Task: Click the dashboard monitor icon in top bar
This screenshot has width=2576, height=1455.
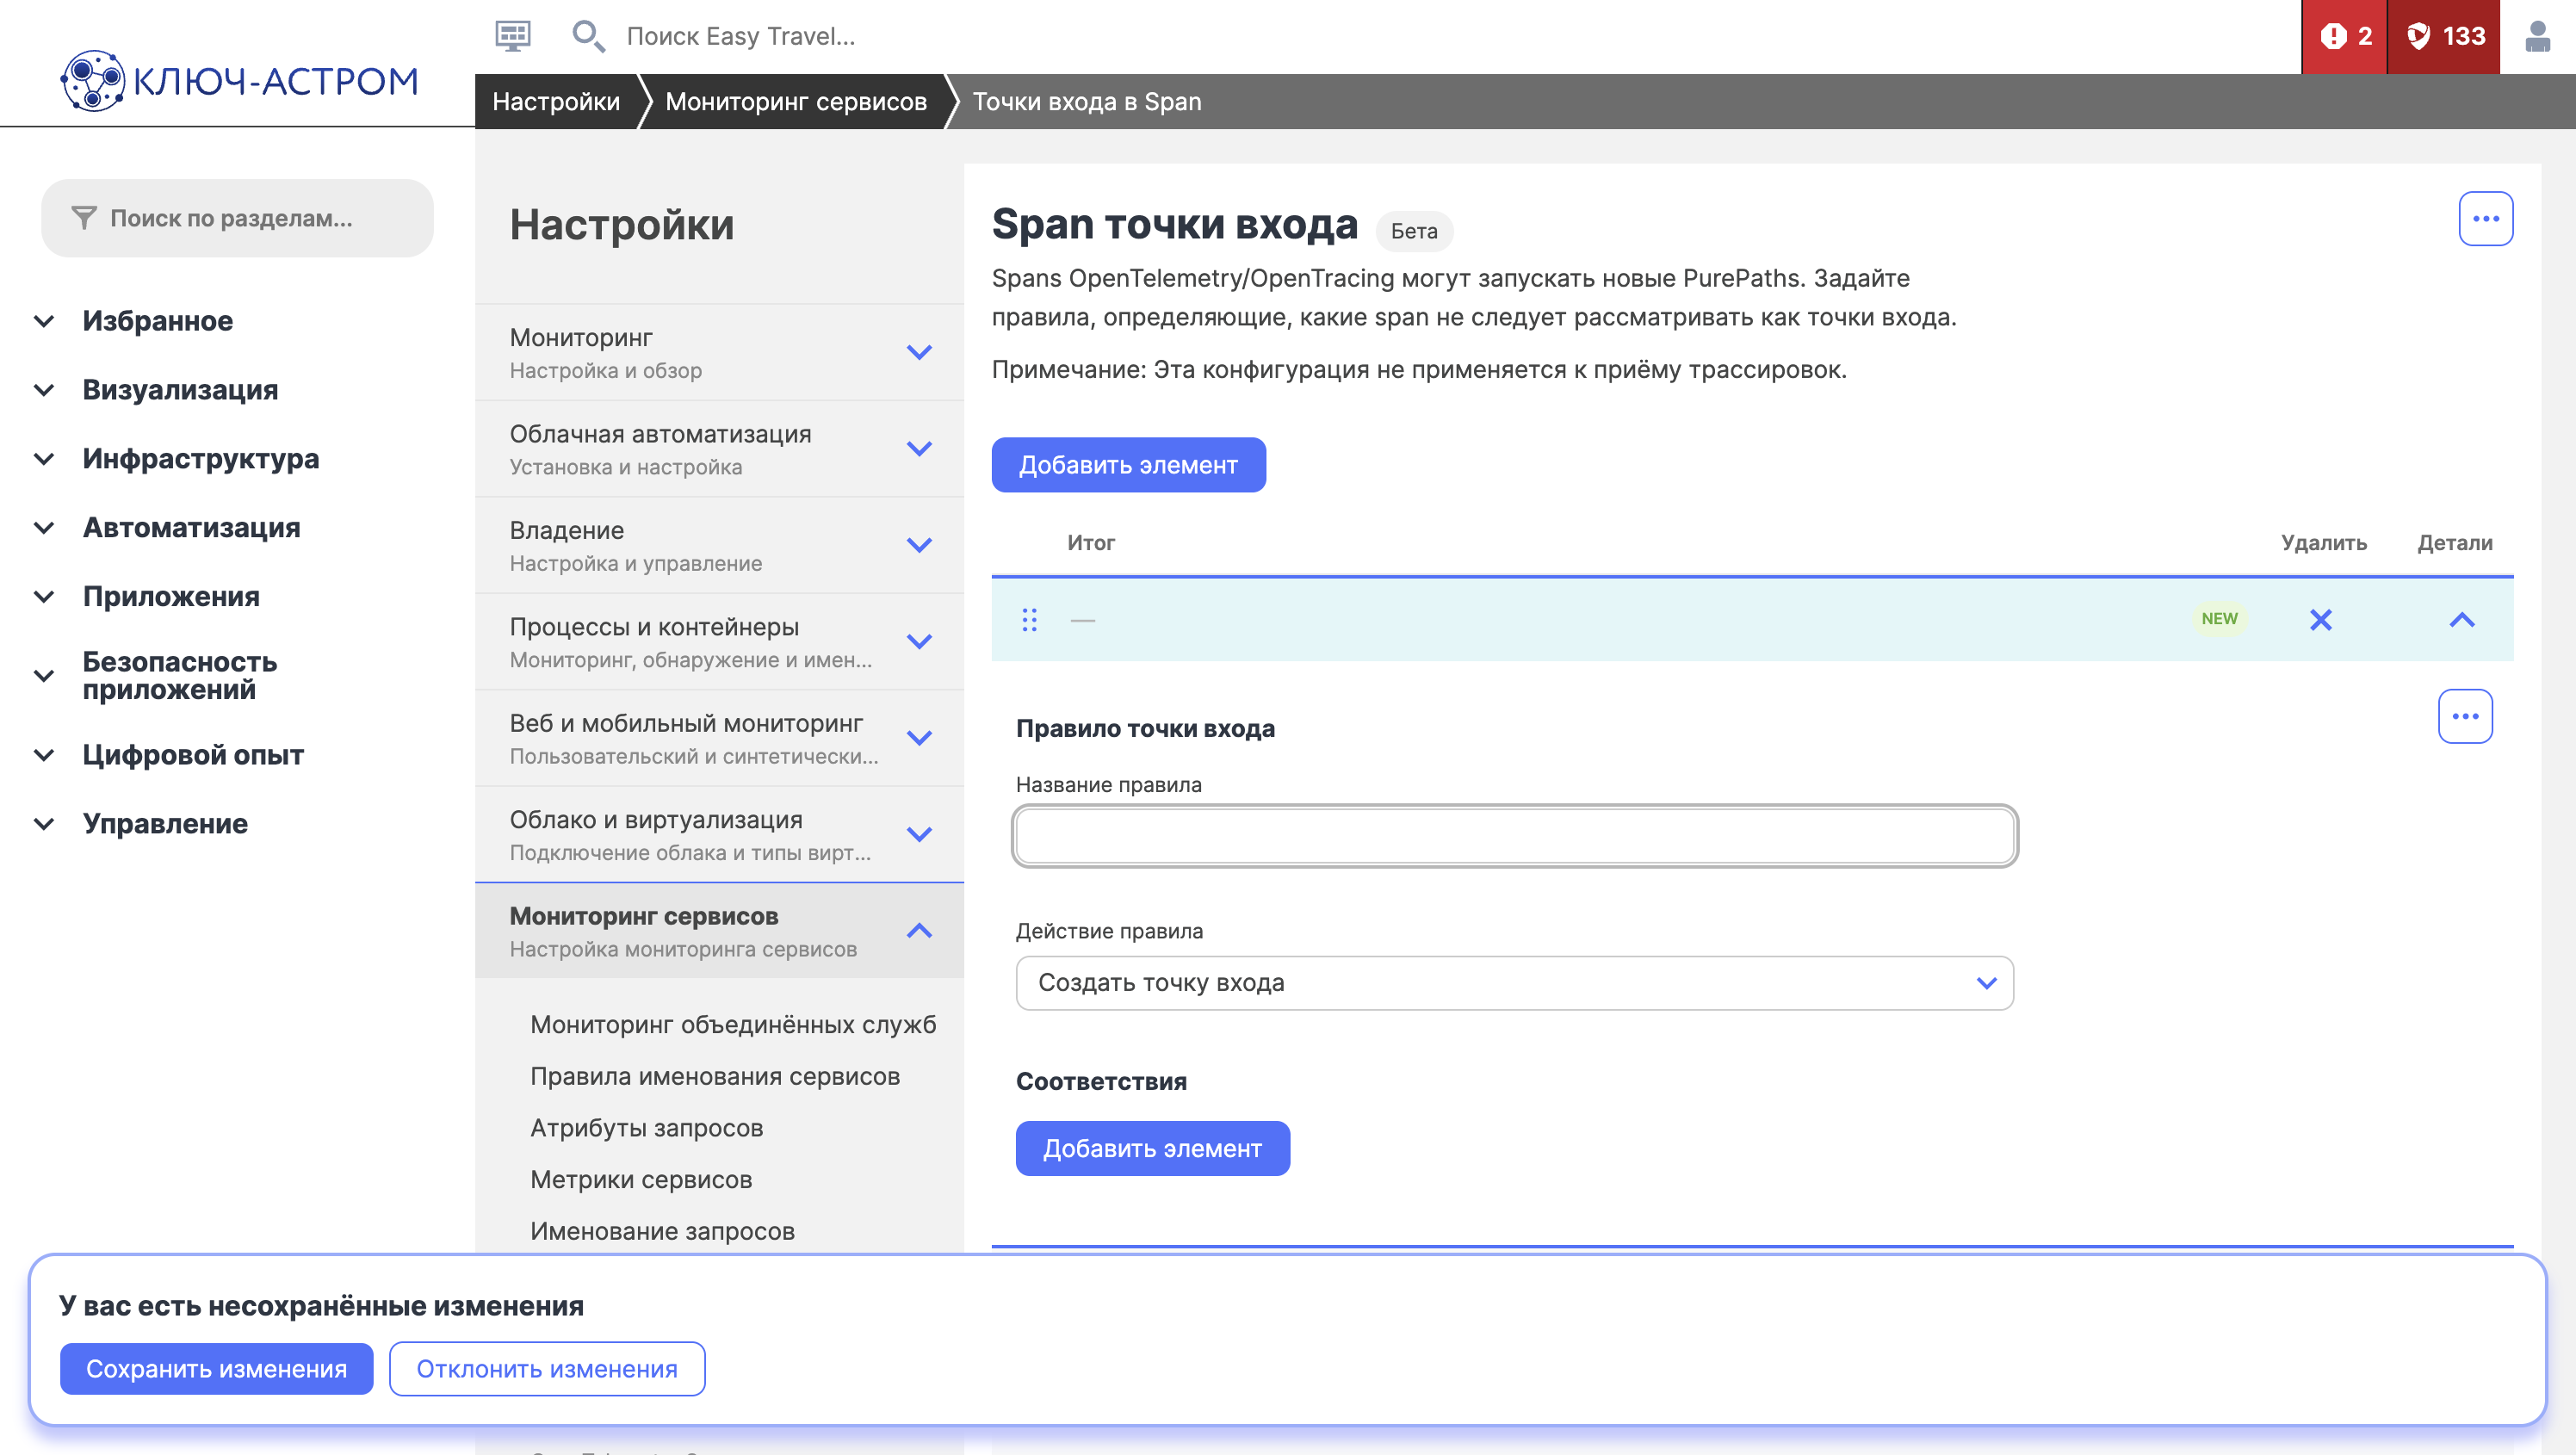Action: (x=512, y=36)
